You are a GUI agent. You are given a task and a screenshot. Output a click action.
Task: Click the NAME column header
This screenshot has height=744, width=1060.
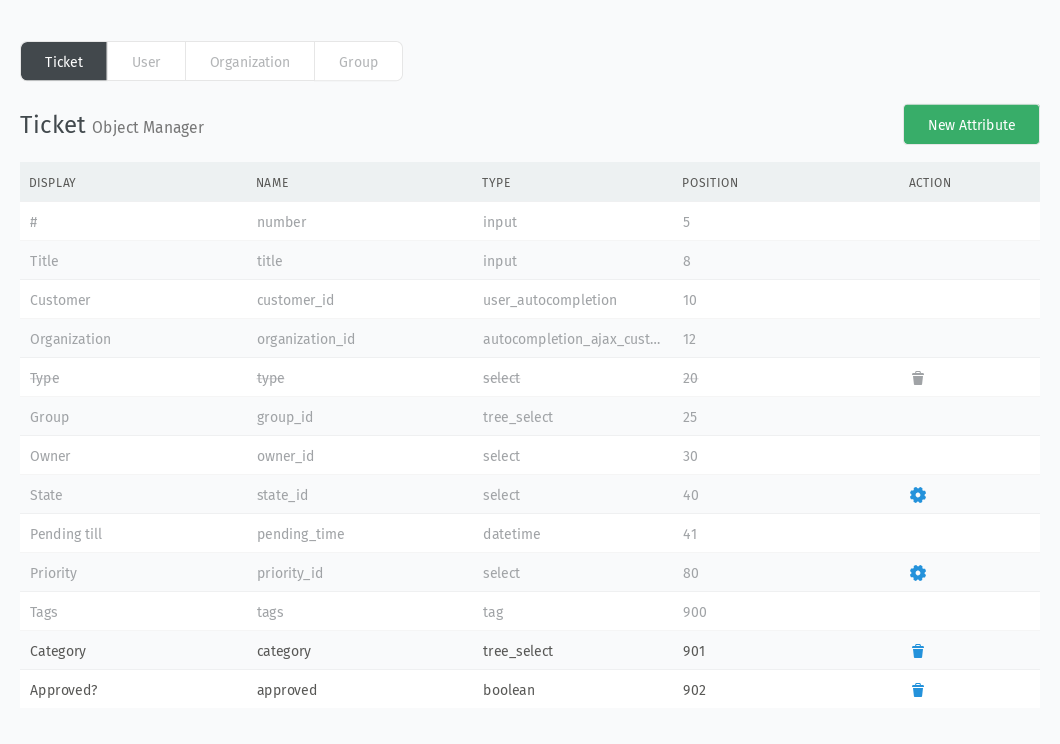272,182
